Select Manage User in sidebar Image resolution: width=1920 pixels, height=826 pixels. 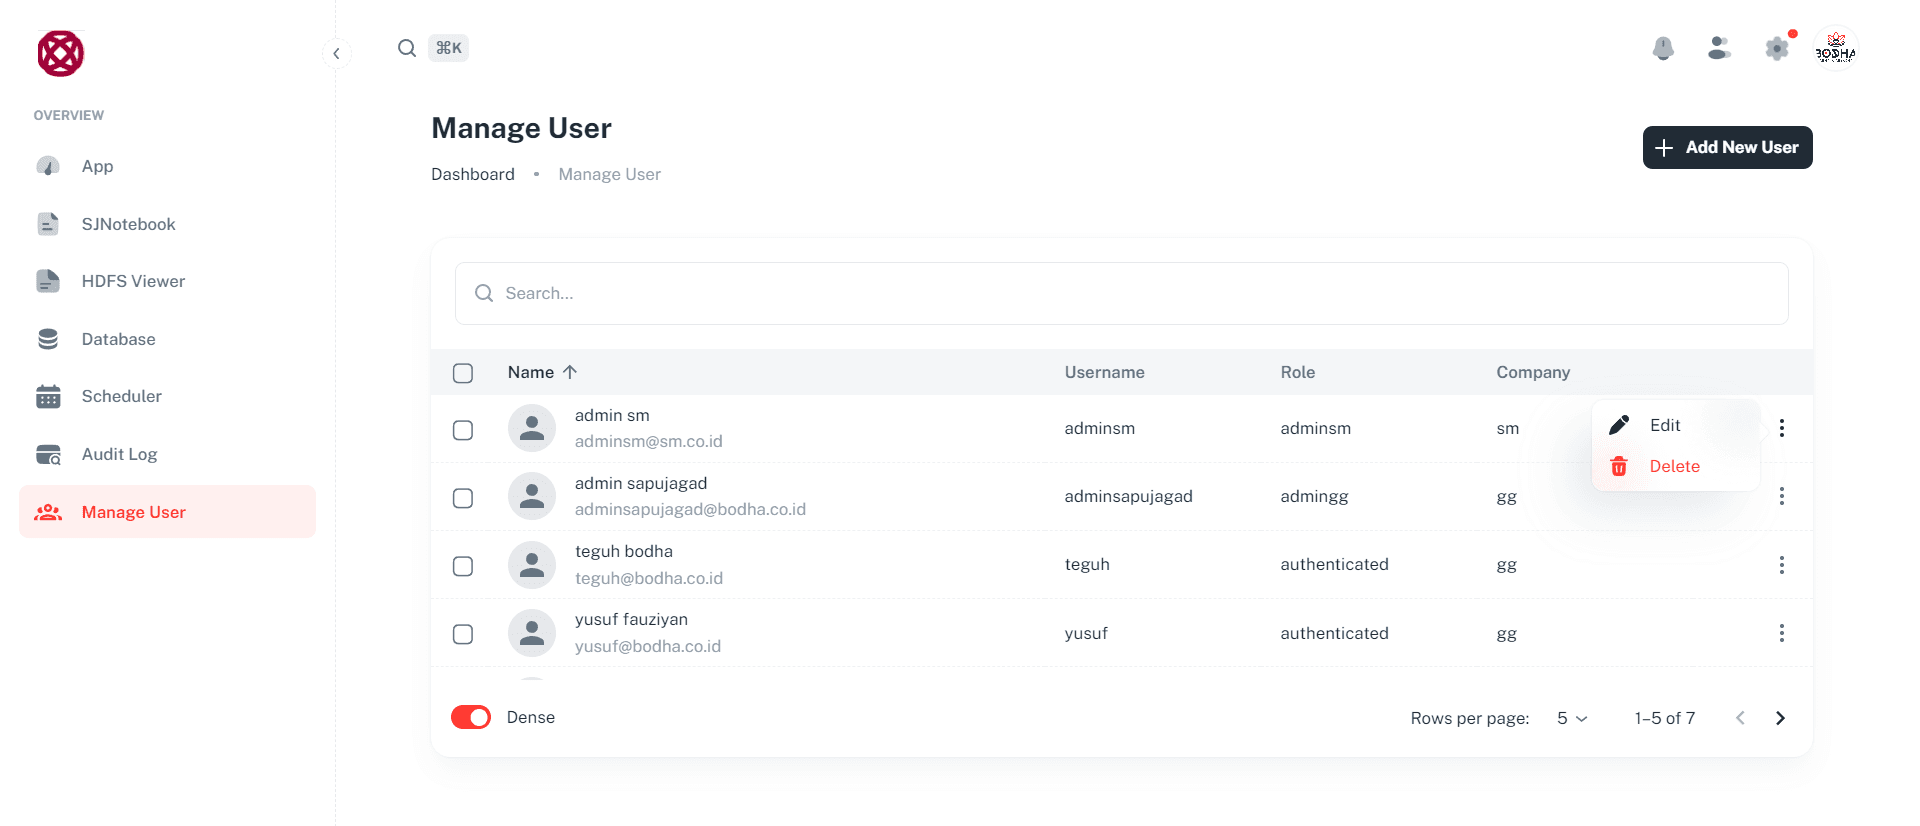[167, 512]
